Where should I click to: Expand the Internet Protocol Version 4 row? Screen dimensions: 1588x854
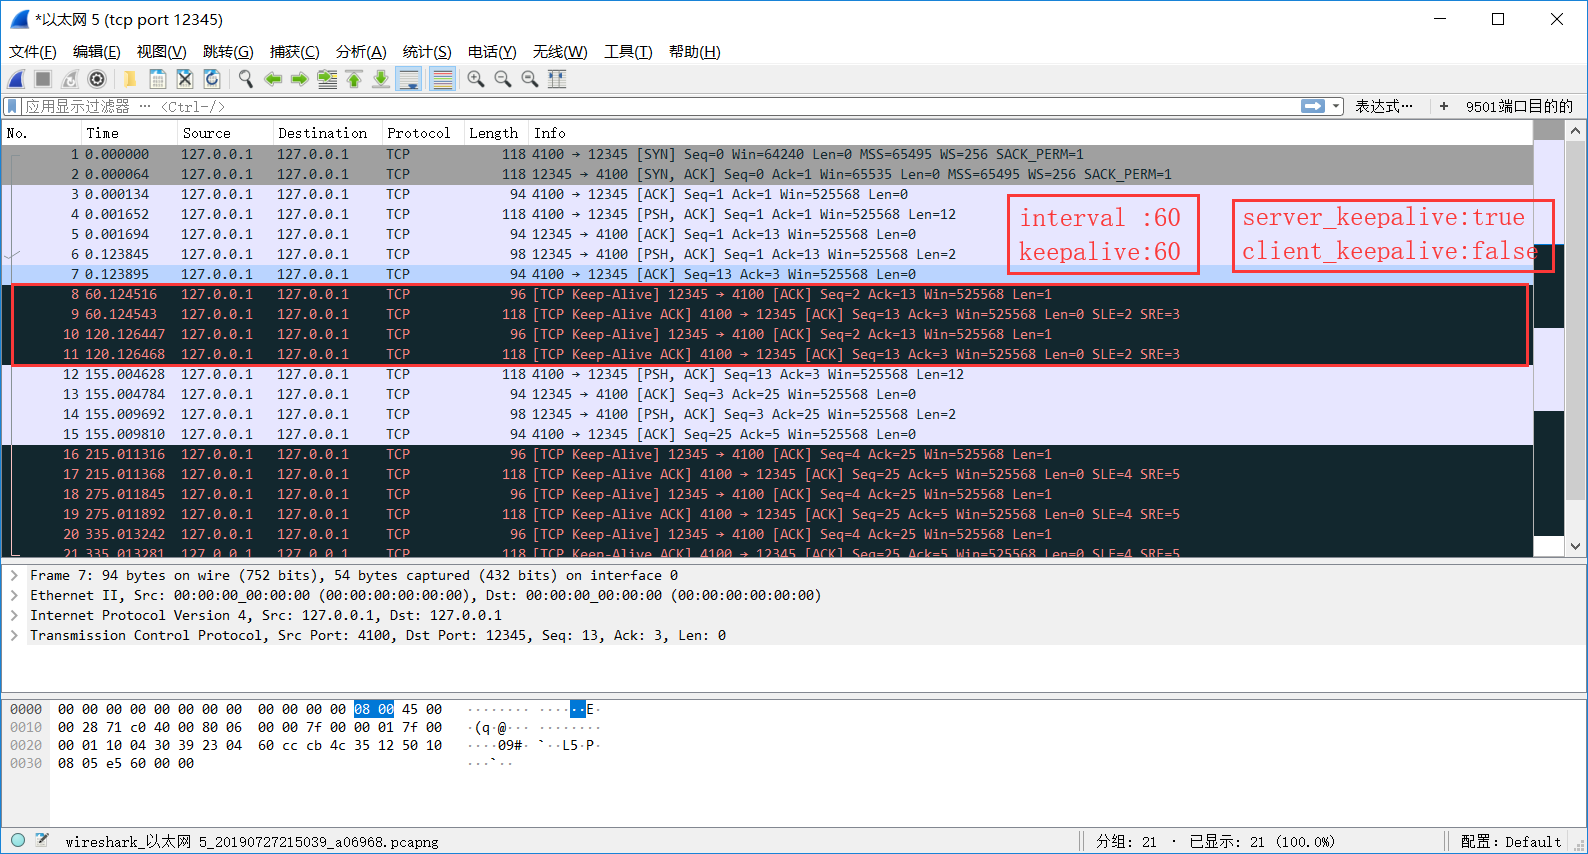coord(14,615)
